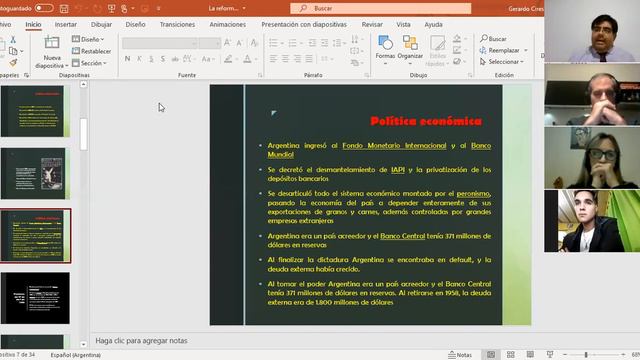The width and height of the screenshot is (640, 360).
Task: Click the Decrease Font Size icon
Action: [x=240, y=42]
